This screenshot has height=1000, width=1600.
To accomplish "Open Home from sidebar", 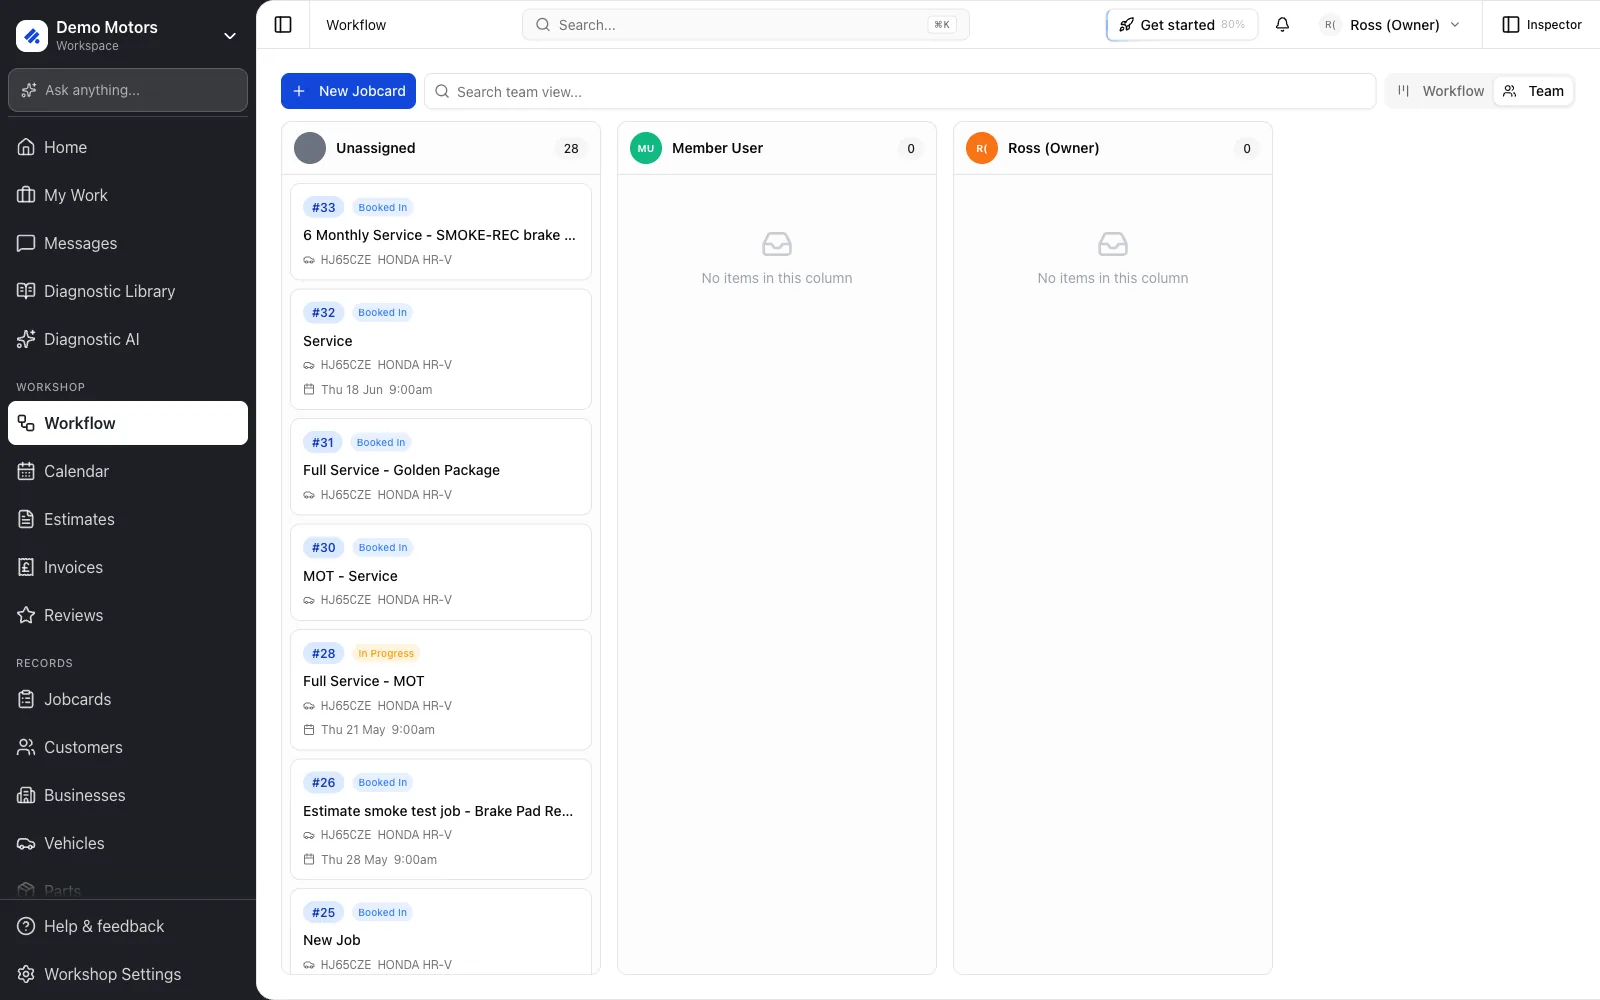I will point(128,147).
